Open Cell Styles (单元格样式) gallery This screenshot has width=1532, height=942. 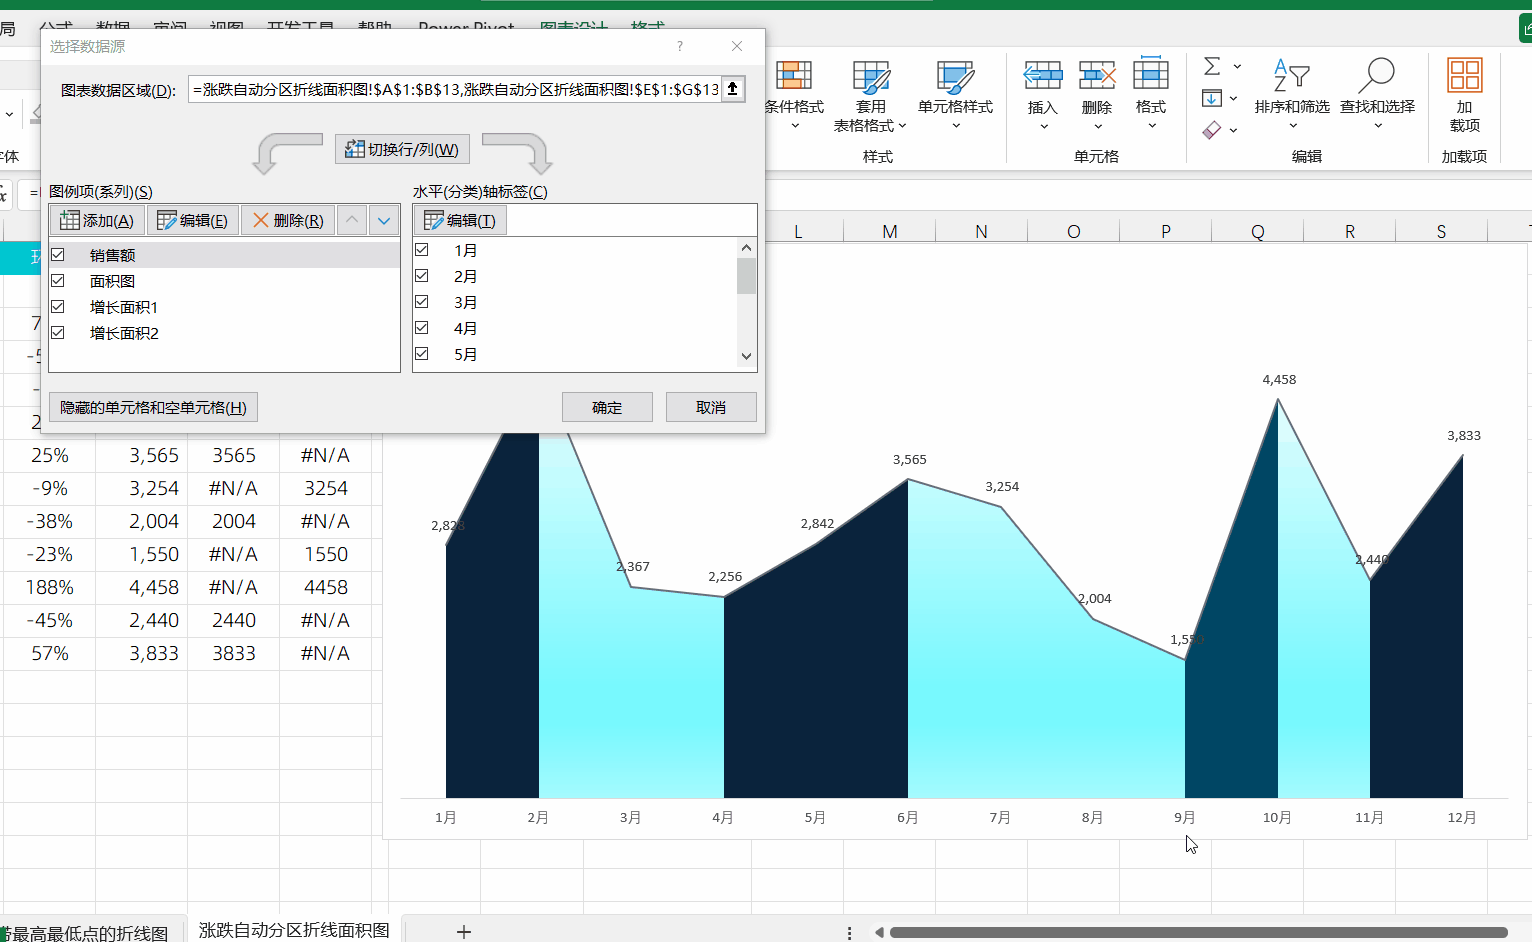tap(955, 95)
